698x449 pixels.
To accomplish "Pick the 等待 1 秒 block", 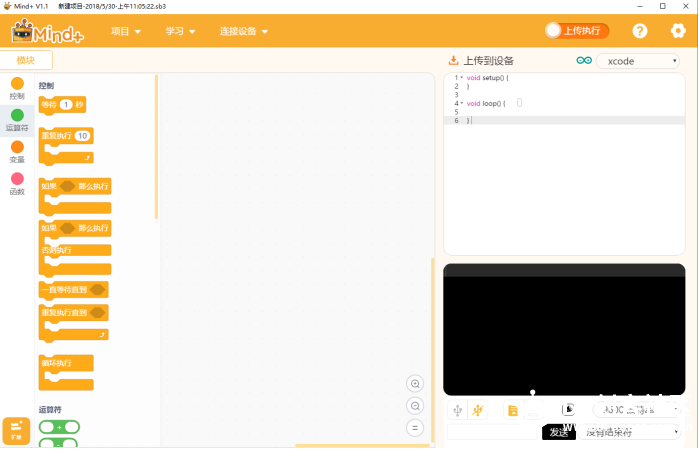I will click(62, 105).
